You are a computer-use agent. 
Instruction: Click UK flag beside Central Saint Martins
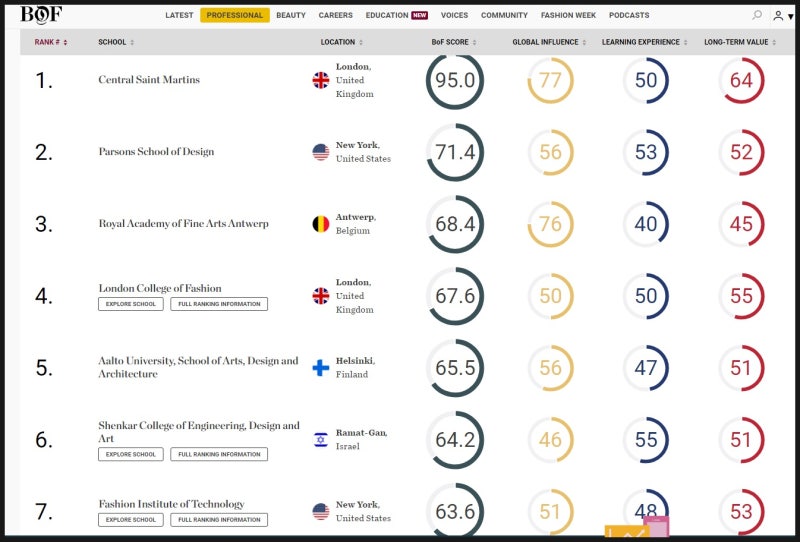tap(320, 80)
